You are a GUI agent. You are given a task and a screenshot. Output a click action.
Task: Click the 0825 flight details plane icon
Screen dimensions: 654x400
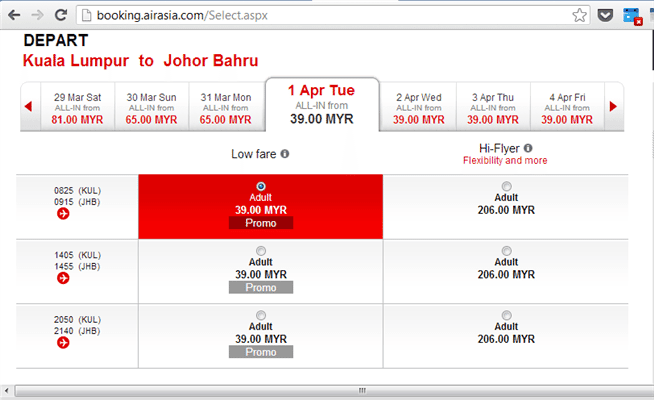pos(63,214)
